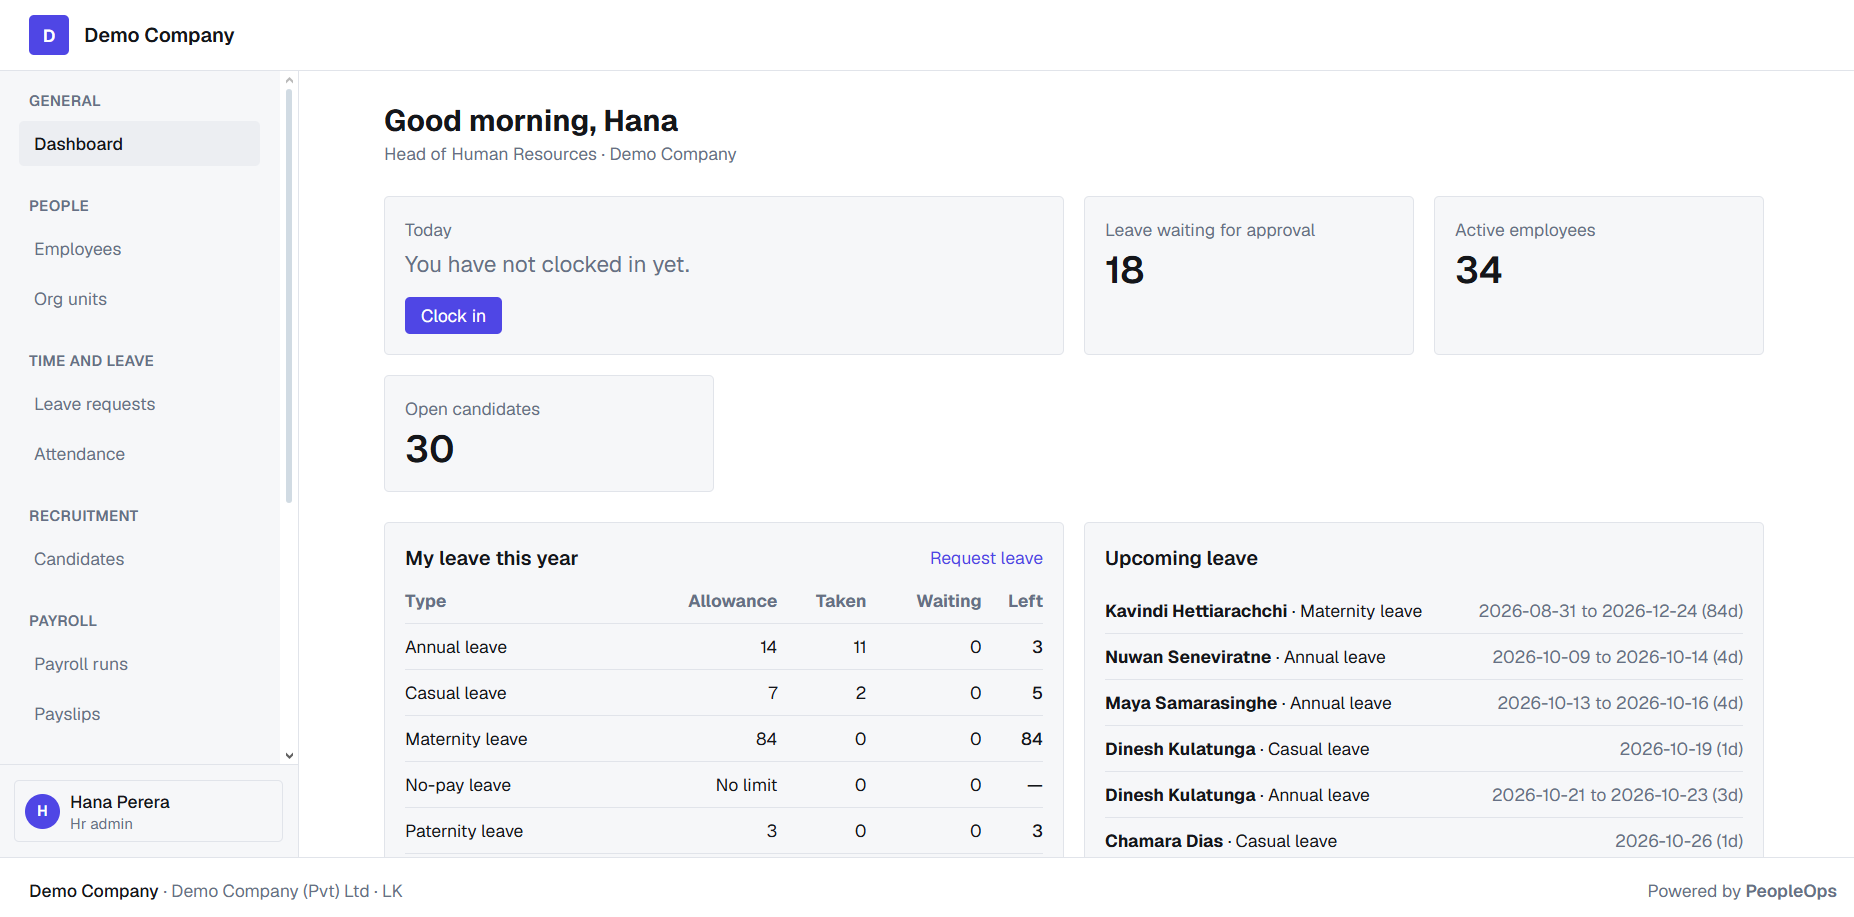Click Kavindi Hettiarachchi in Upcoming leave
Viewport: 1854px width, 917px height.
(1196, 611)
